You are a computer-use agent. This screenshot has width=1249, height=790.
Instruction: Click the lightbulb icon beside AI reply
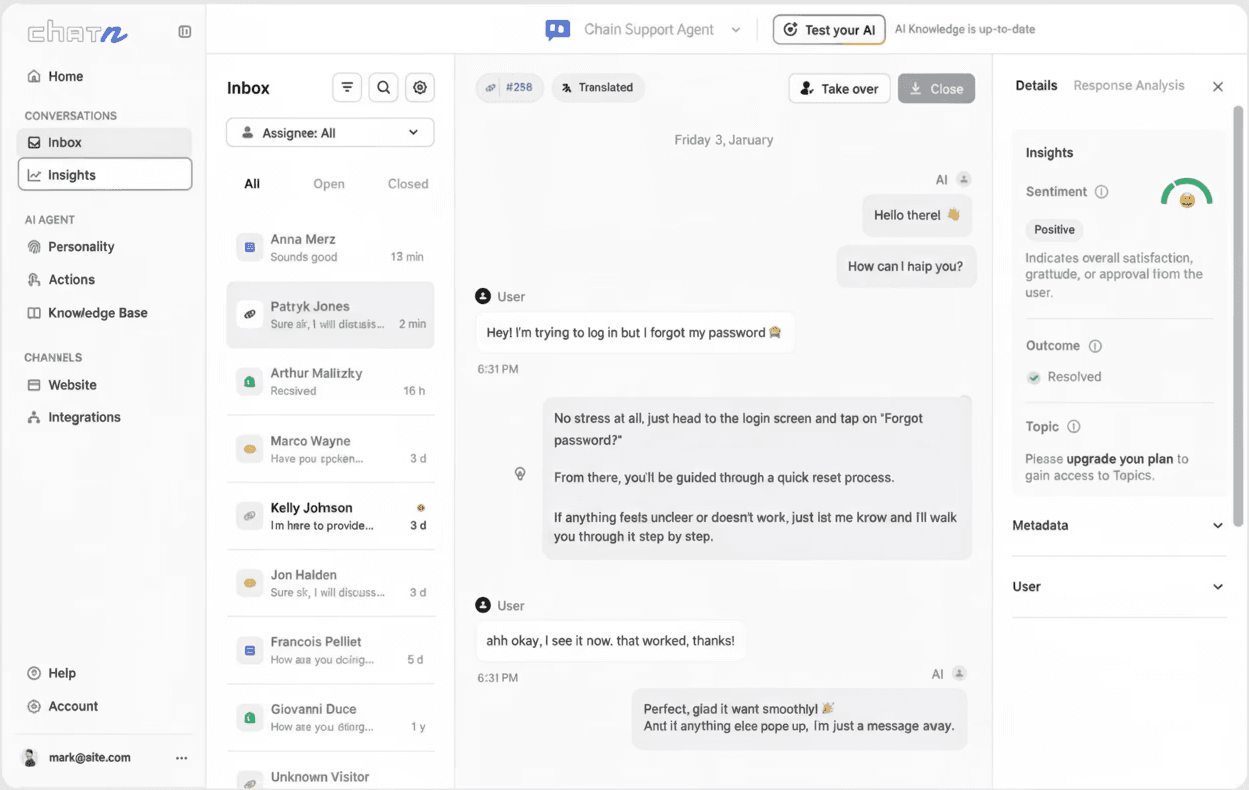(520, 474)
